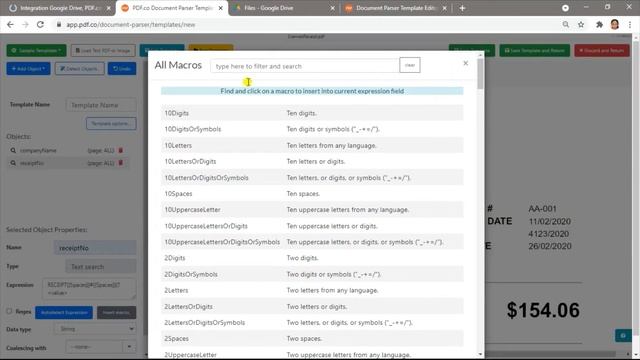This screenshot has height=360, width=640.
Task: Clear the macro search filter
Action: click(410, 65)
